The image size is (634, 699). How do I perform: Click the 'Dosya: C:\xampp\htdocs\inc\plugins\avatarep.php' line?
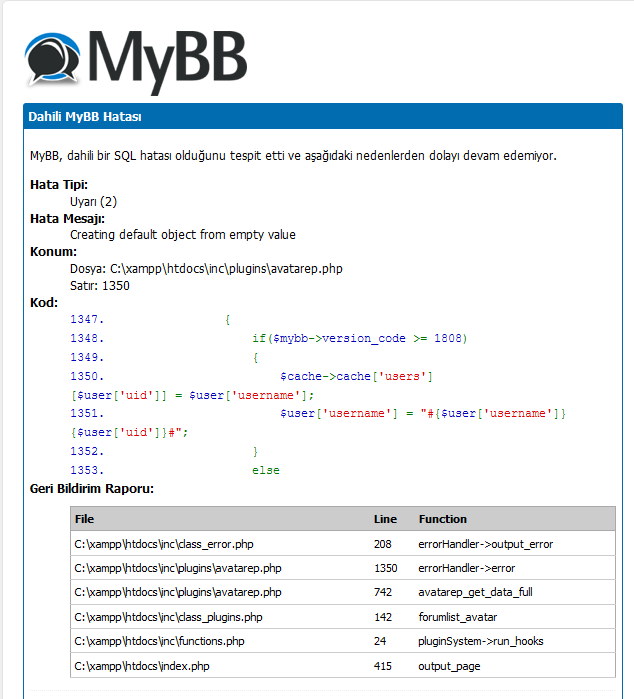click(x=206, y=269)
